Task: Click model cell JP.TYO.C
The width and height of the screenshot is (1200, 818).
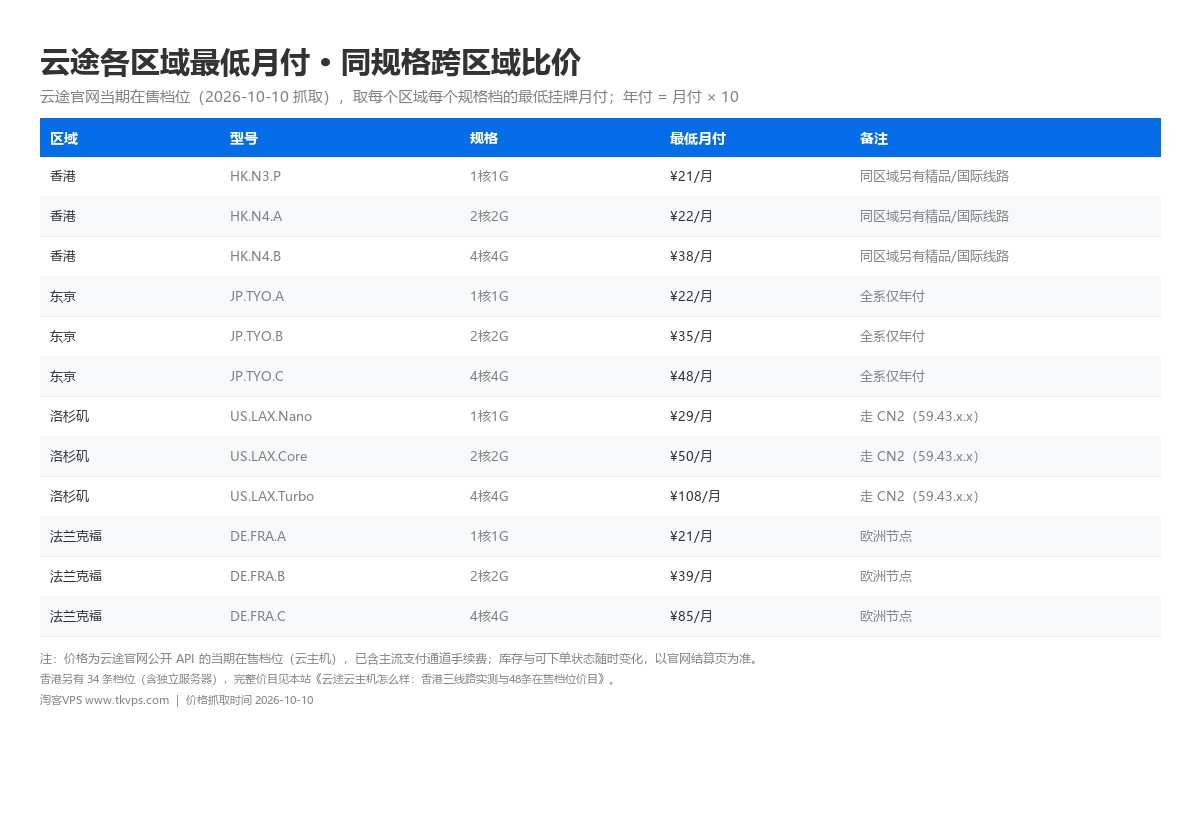Action: (x=257, y=376)
